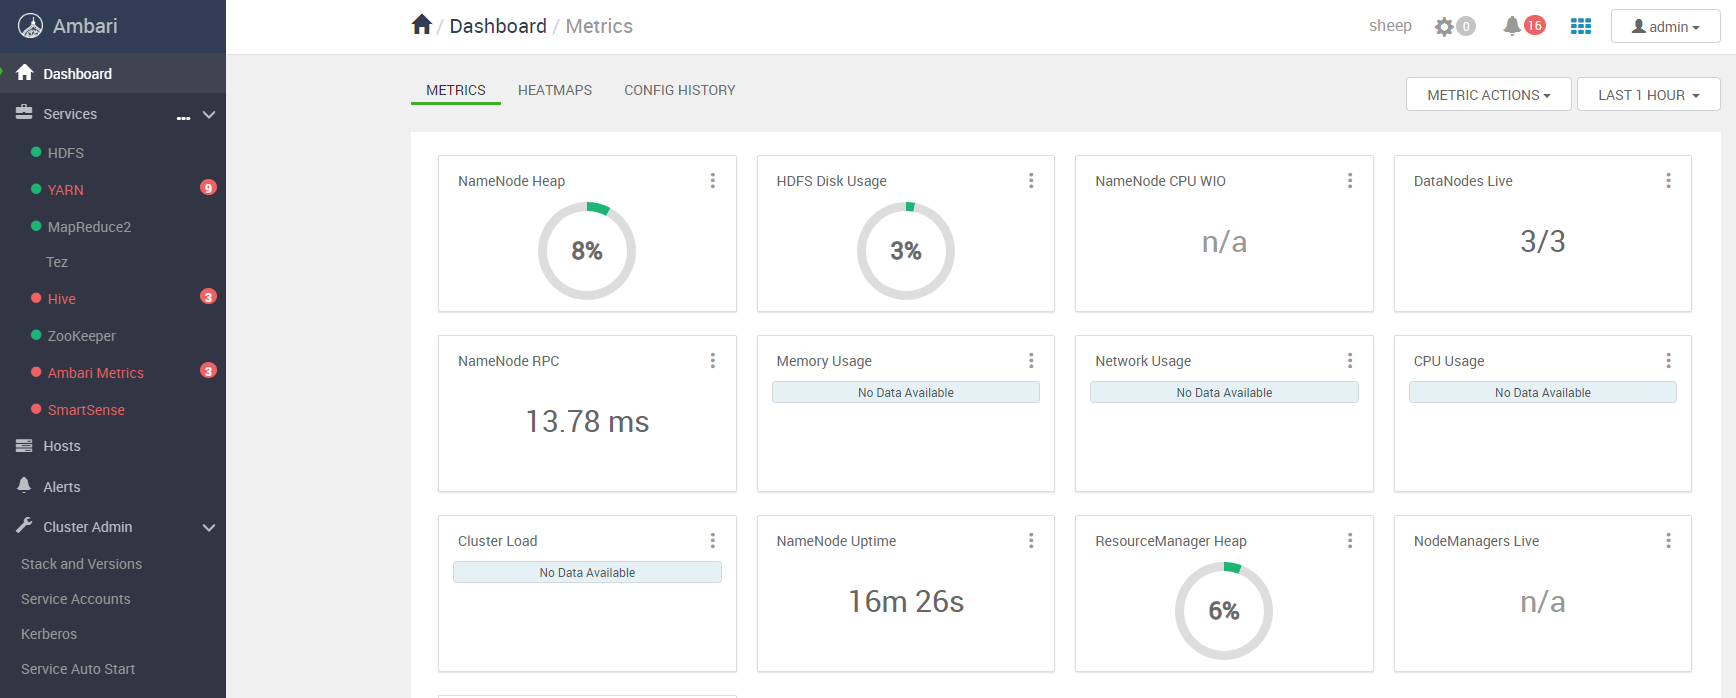Open NodeManagers Live widget menu
The width and height of the screenshot is (1736, 698).
click(x=1668, y=541)
